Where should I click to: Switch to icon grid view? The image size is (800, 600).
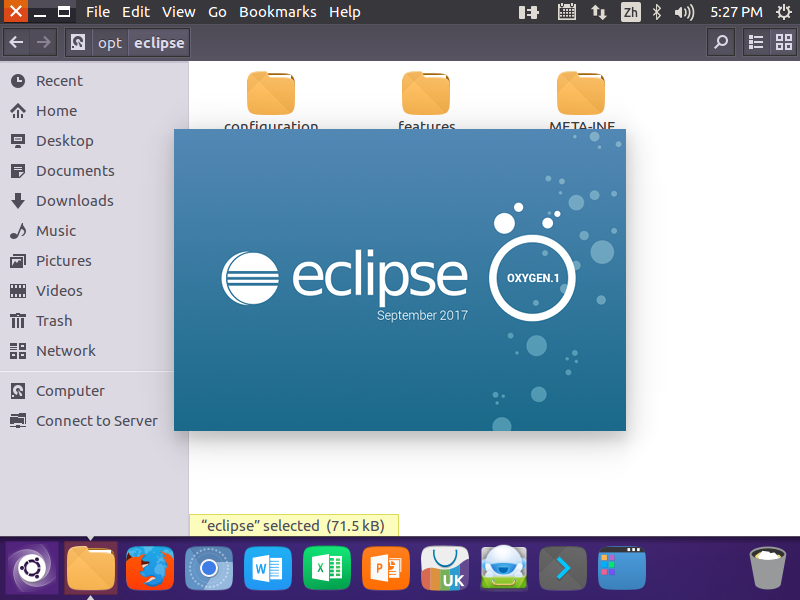pos(784,42)
